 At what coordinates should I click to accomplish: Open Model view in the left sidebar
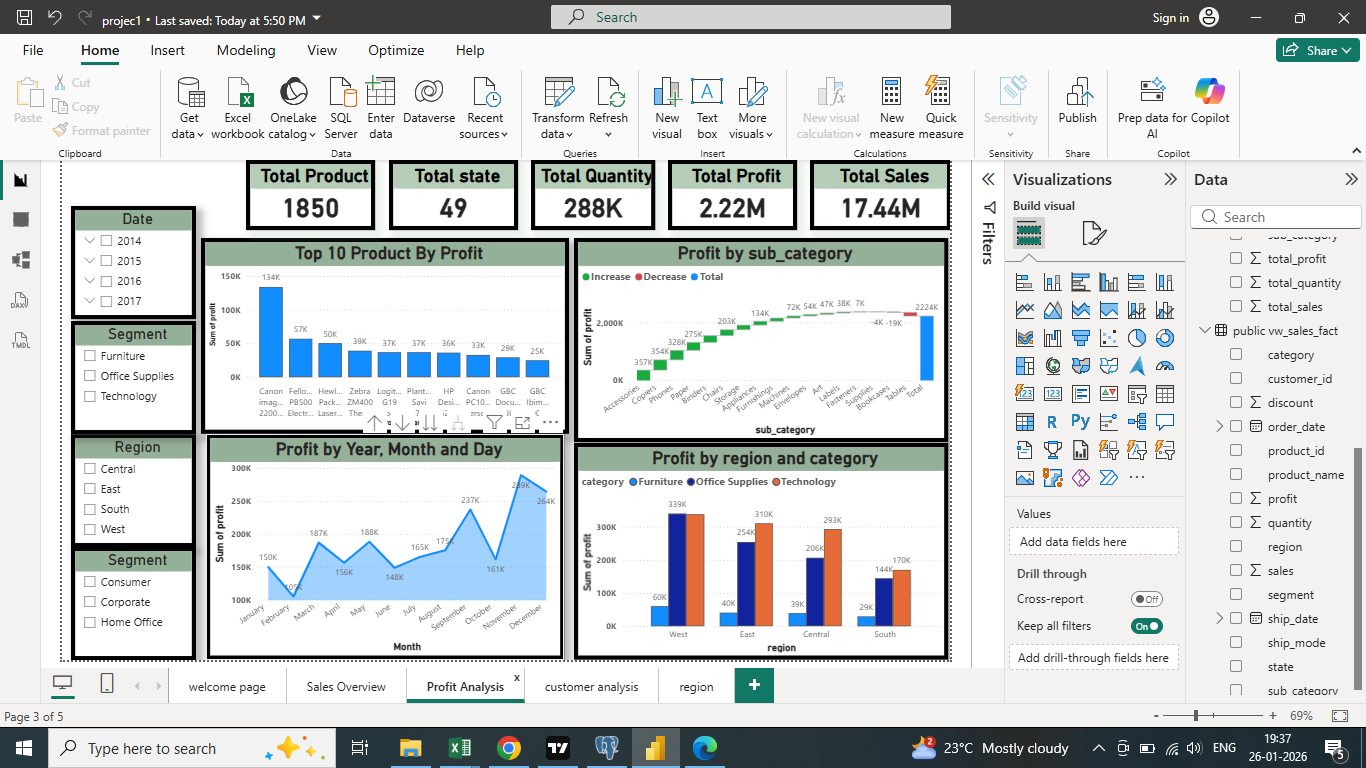(x=21, y=260)
